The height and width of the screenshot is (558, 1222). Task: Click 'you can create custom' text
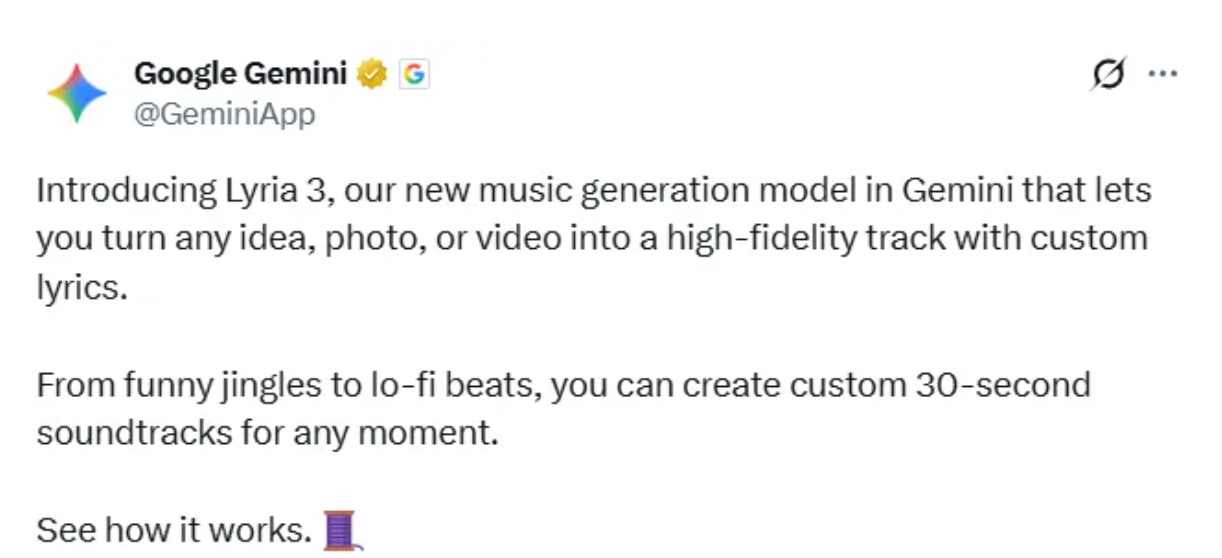pyautogui.click(x=722, y=385)
